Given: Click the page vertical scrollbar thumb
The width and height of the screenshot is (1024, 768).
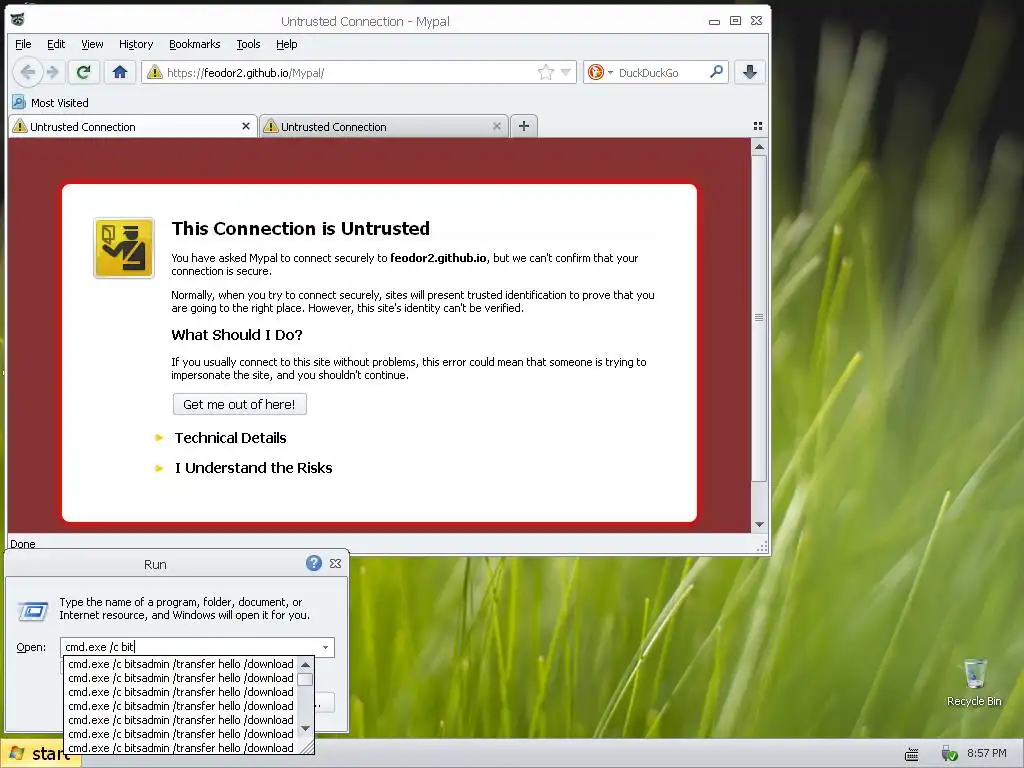Looking at the screenshot, I should (x=759, y=318).
